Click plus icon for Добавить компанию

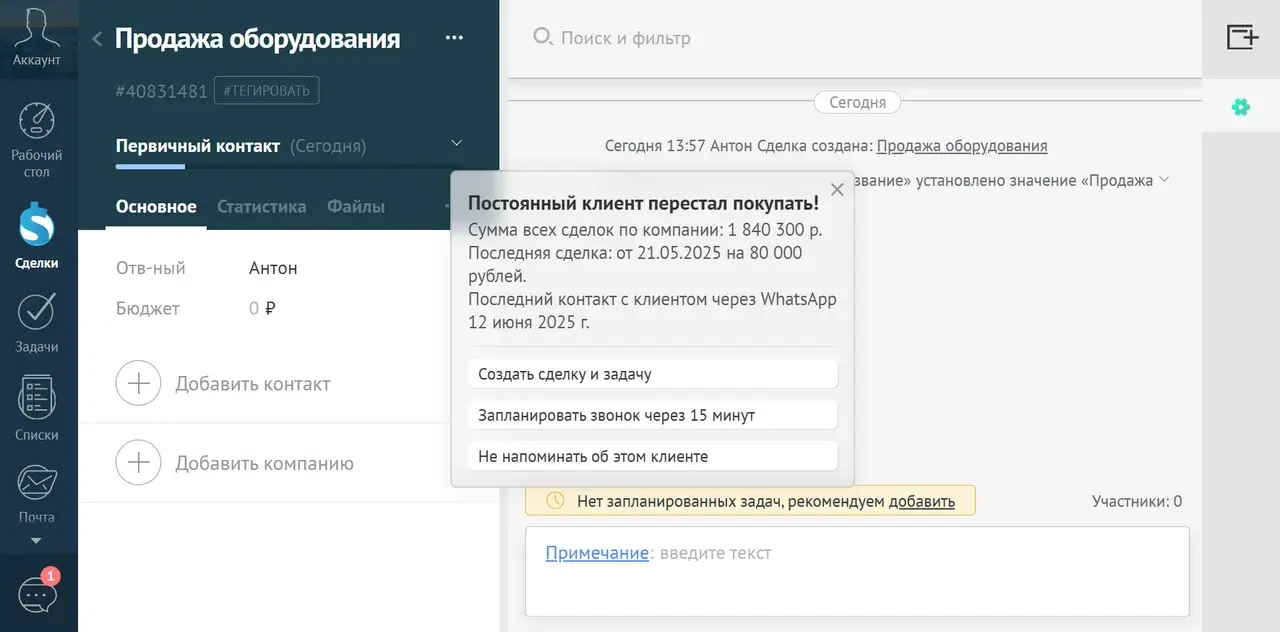(x=138, y=463)
